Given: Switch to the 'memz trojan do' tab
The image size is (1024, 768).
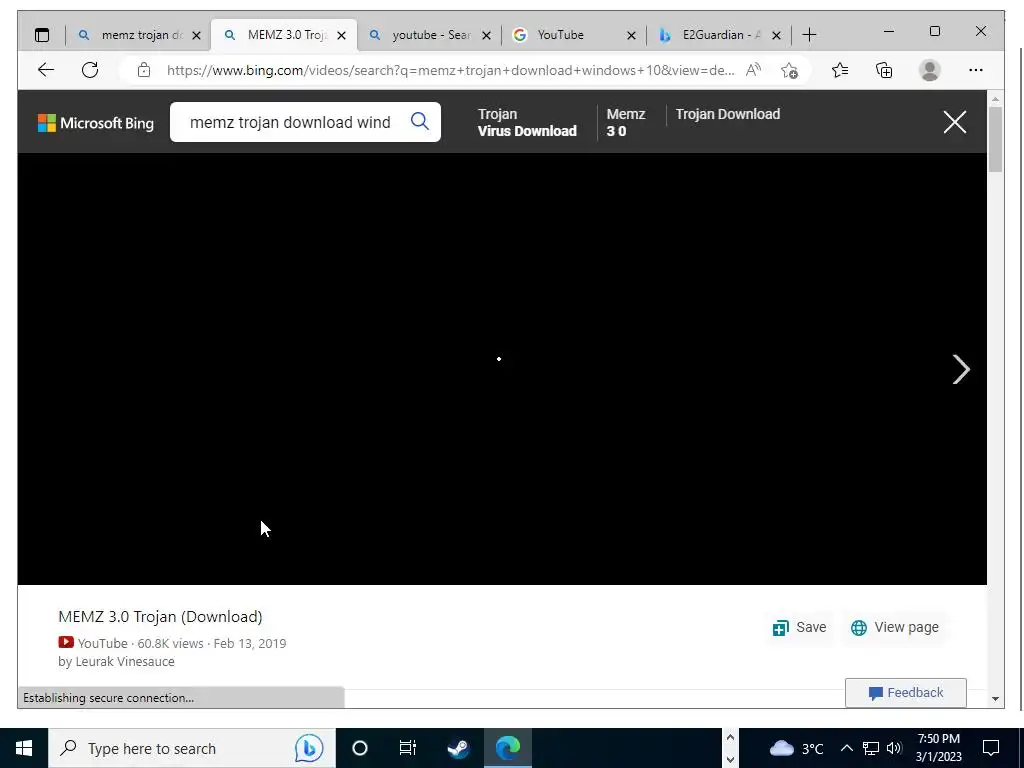Looking at the screenshot, I should tap(138, 35).
